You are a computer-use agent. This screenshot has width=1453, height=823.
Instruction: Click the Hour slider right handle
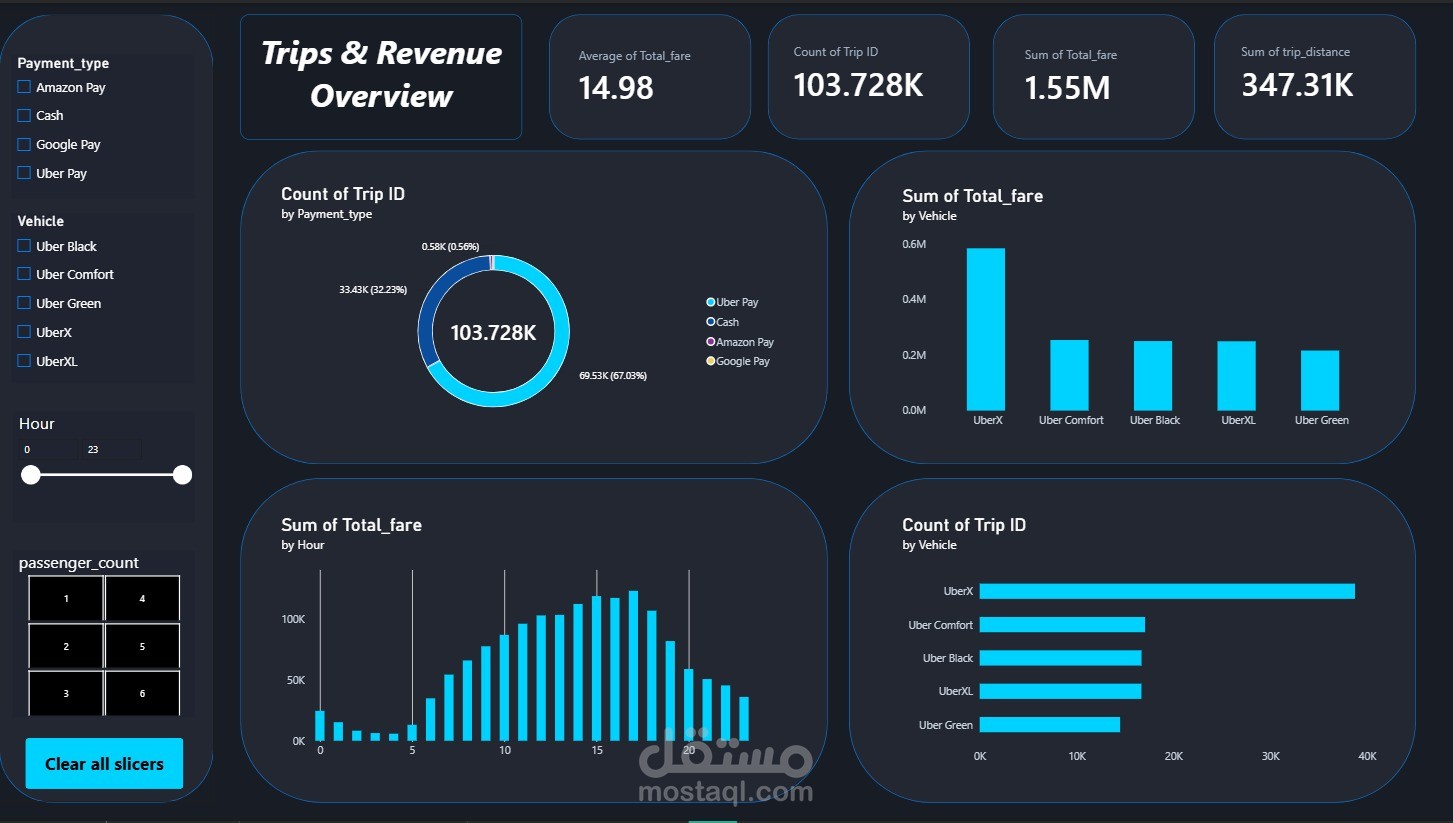(182, 475)
